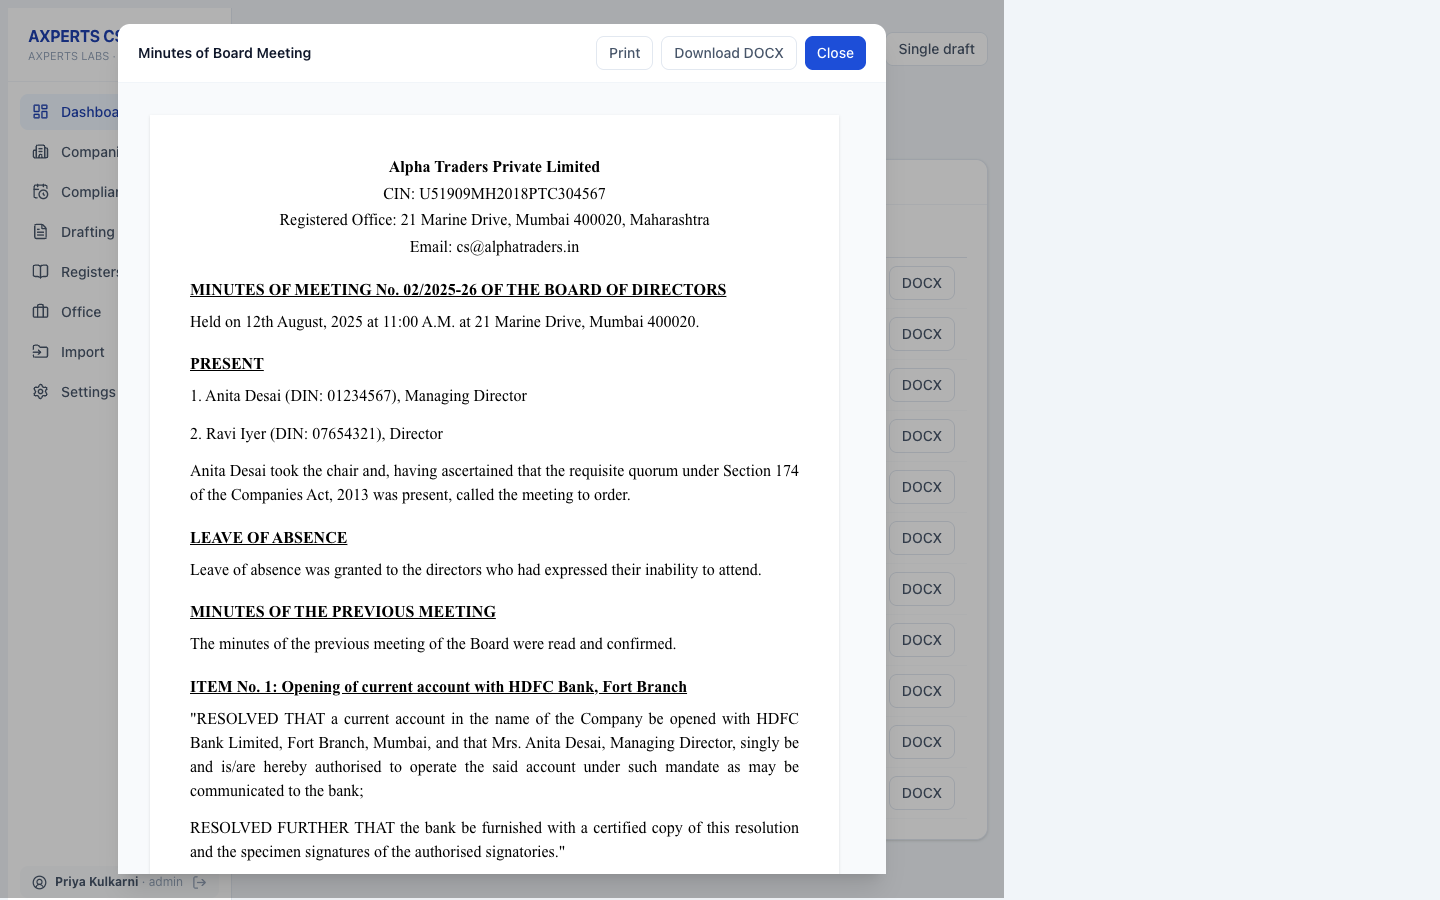Click the Drafting document icon

pos(40,232)
